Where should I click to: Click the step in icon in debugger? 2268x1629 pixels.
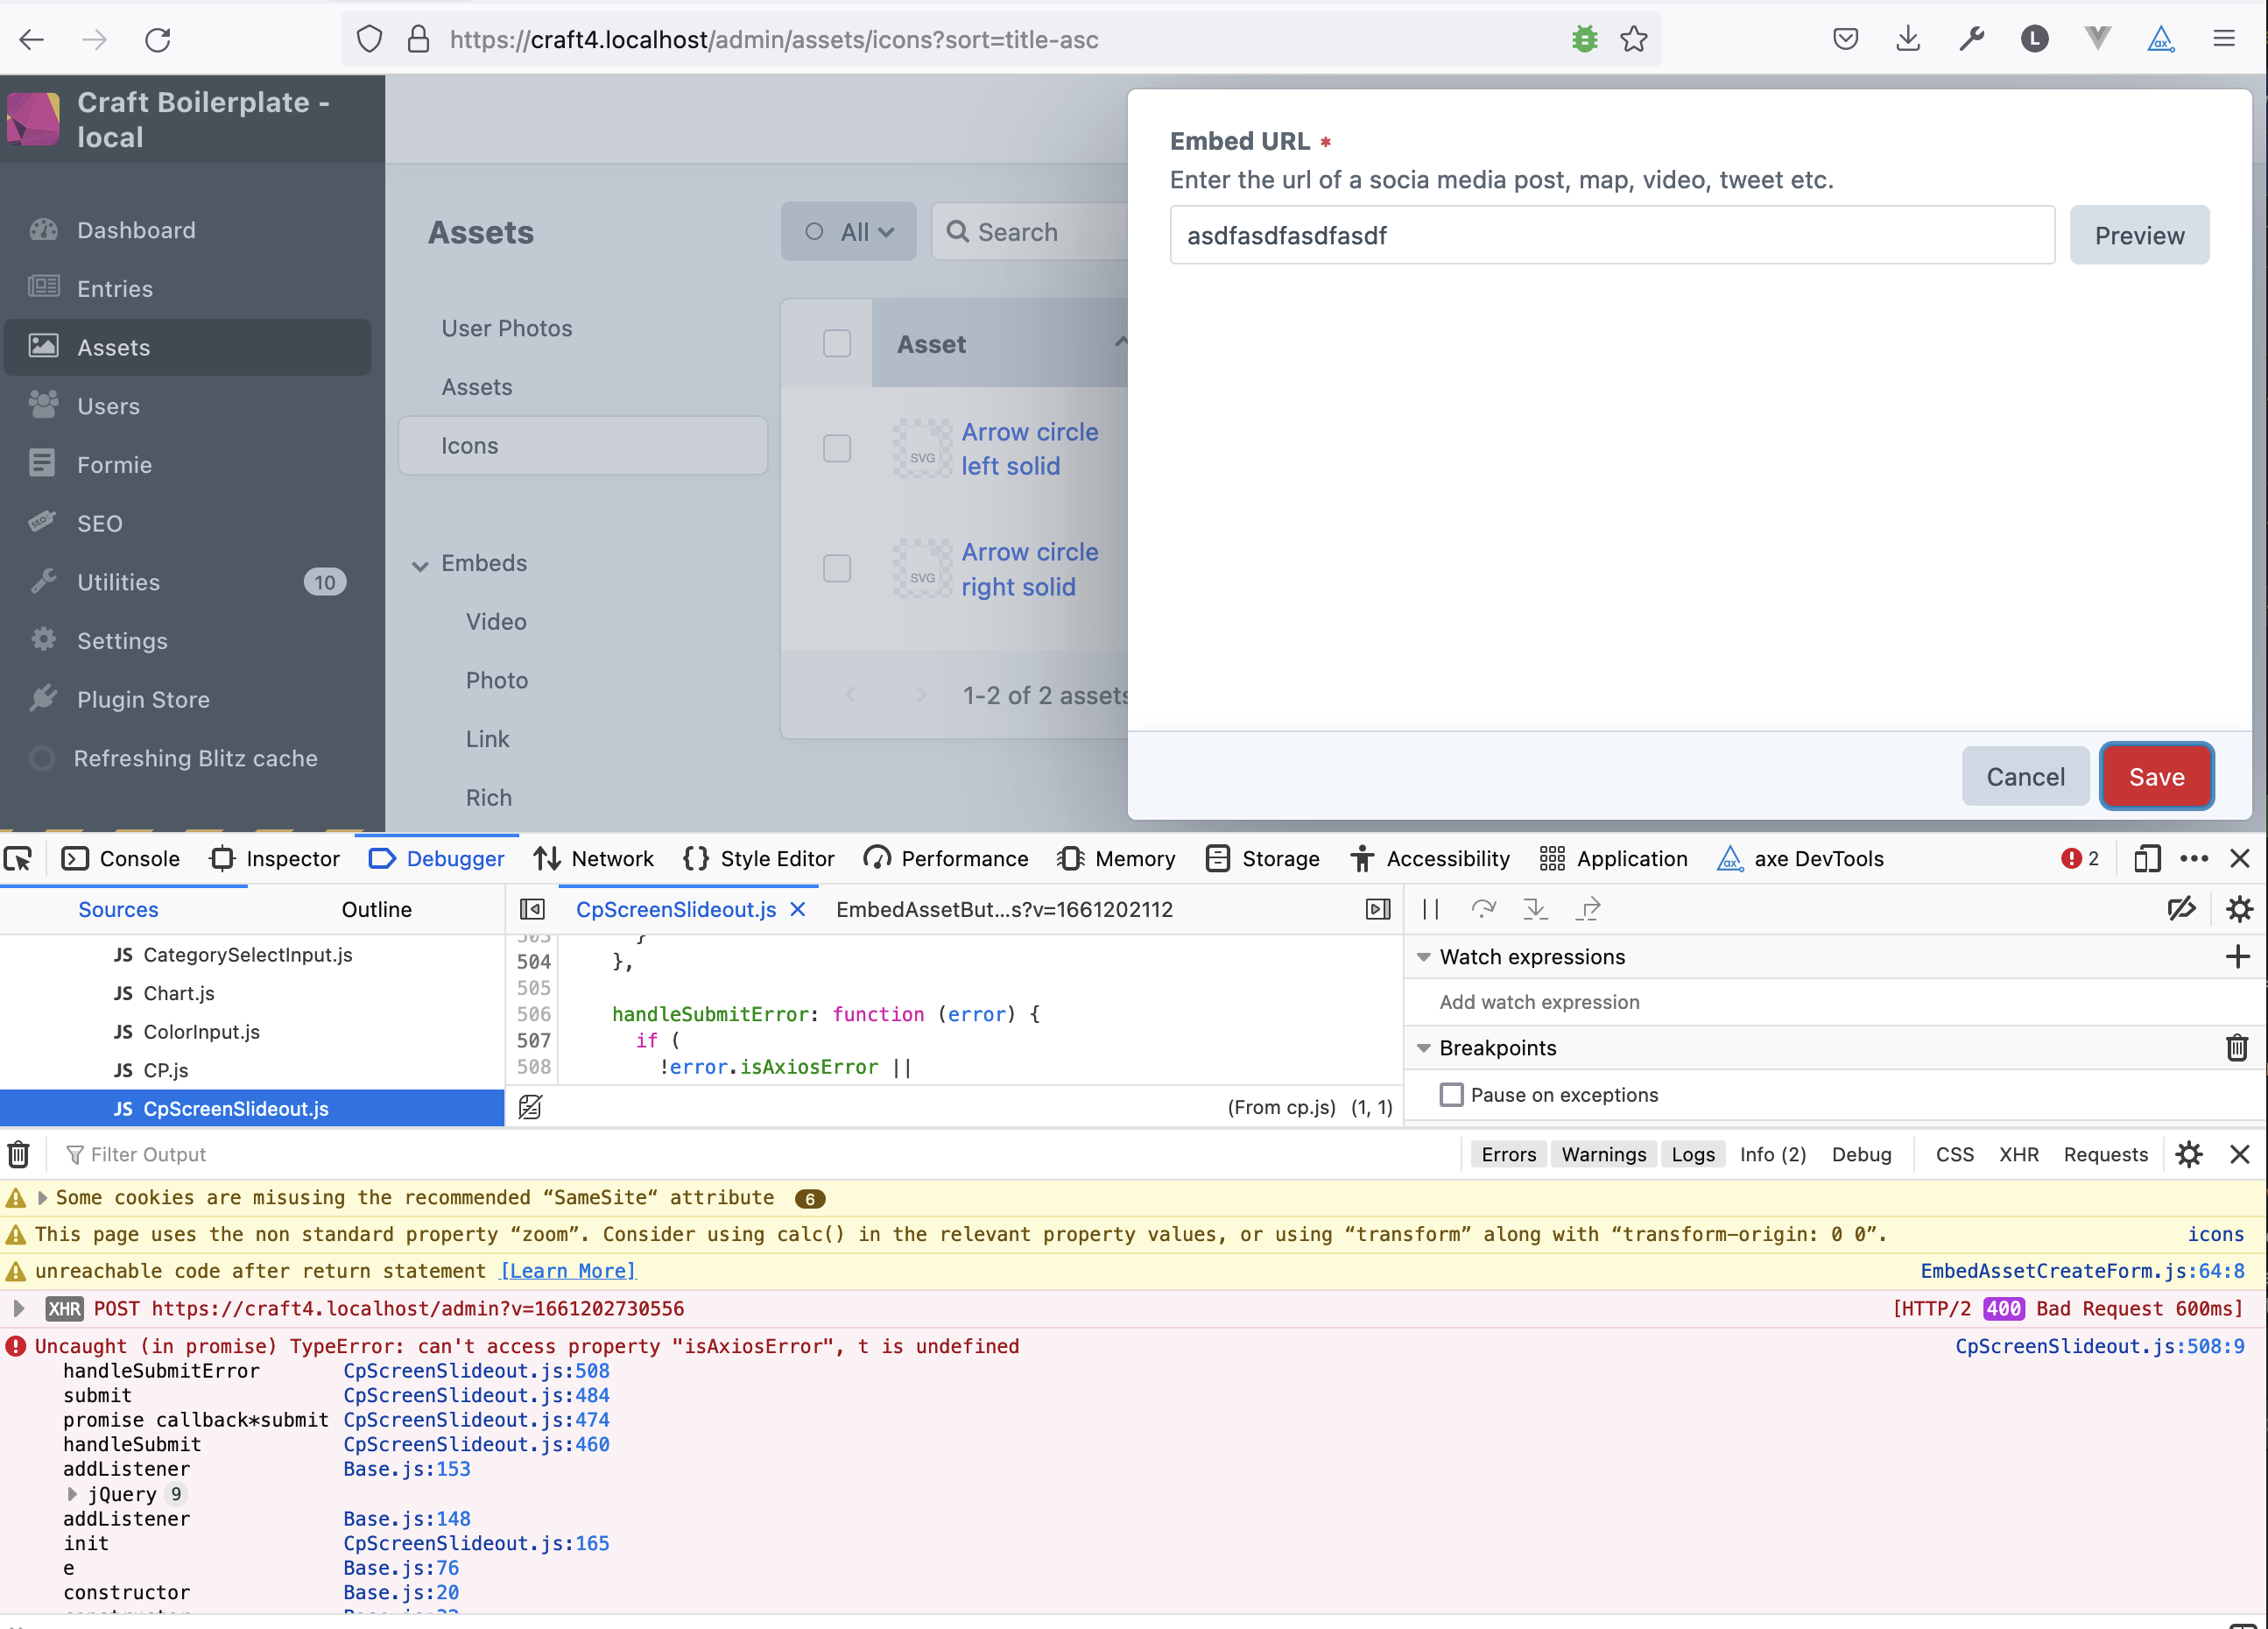[x=1535, y=909]
